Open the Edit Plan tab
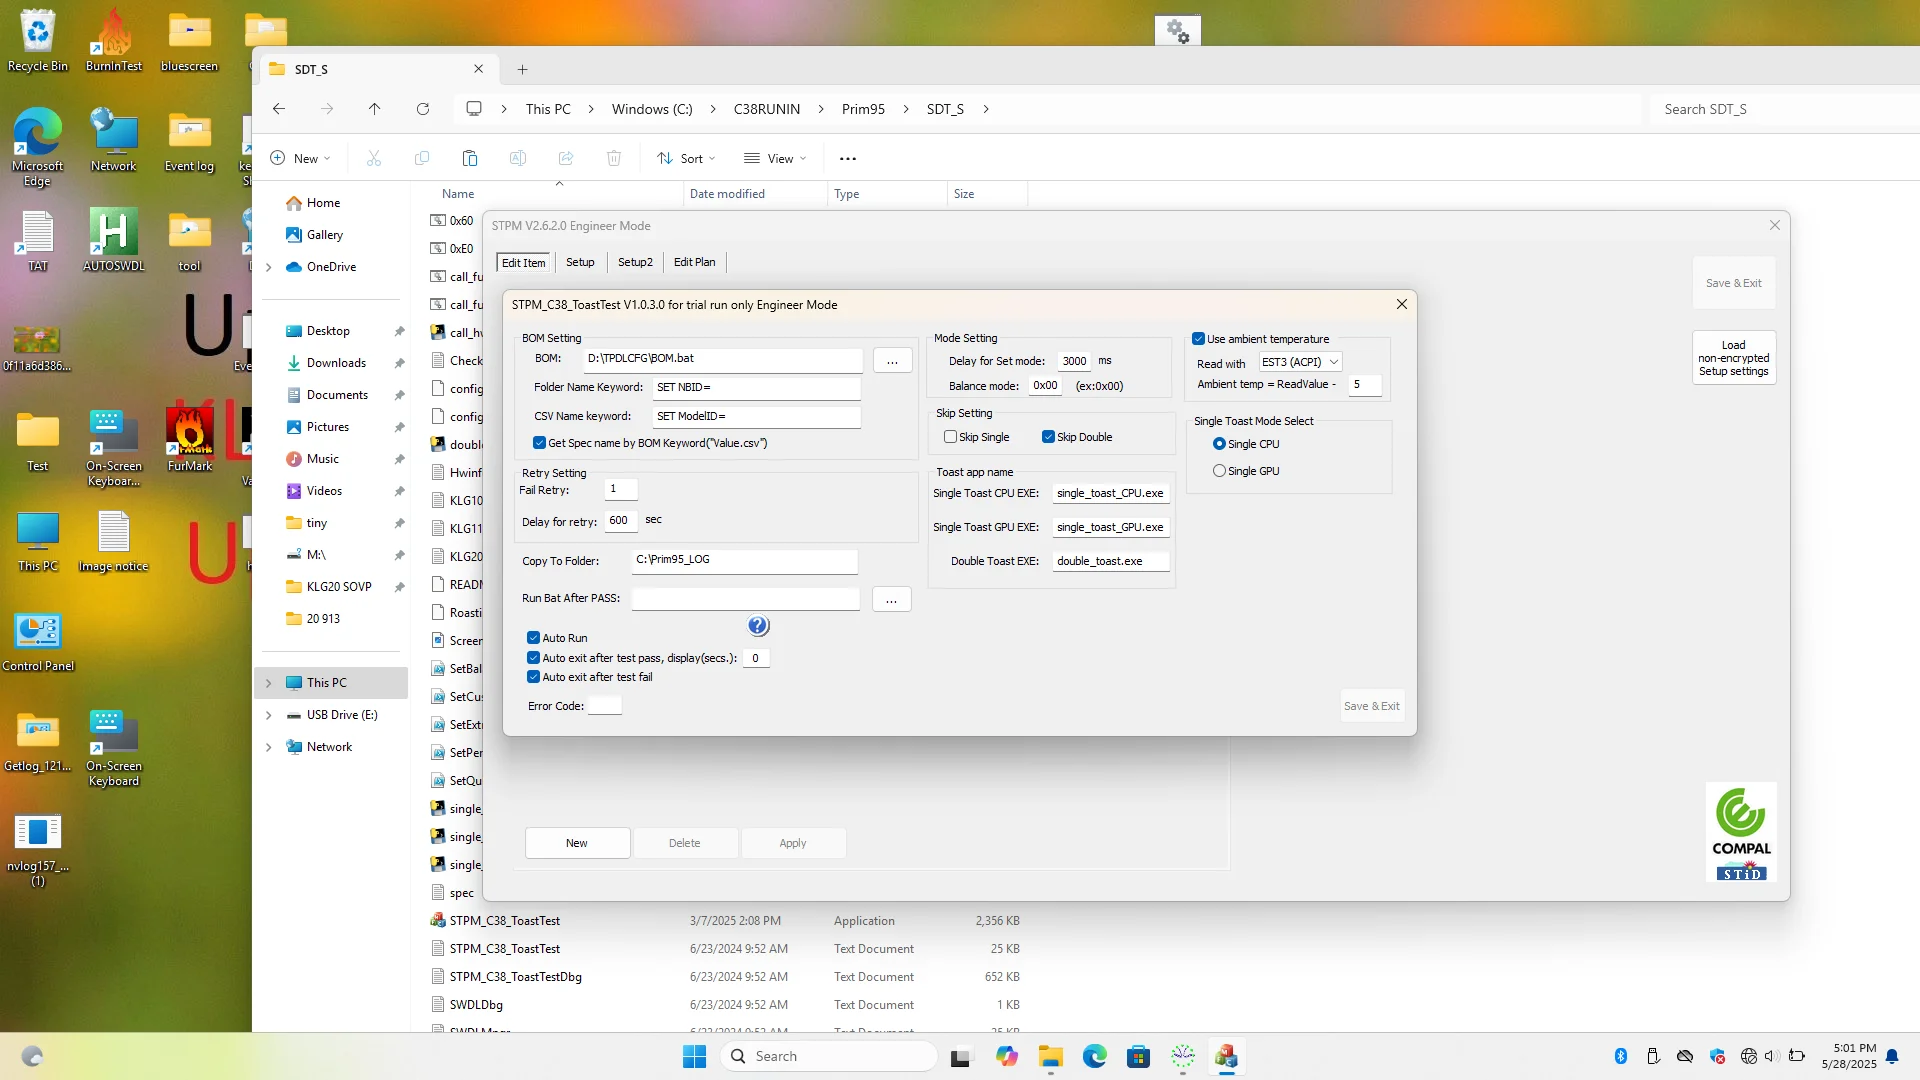The width and height of the screenshot is (1920, 1080). coord(694,262)
